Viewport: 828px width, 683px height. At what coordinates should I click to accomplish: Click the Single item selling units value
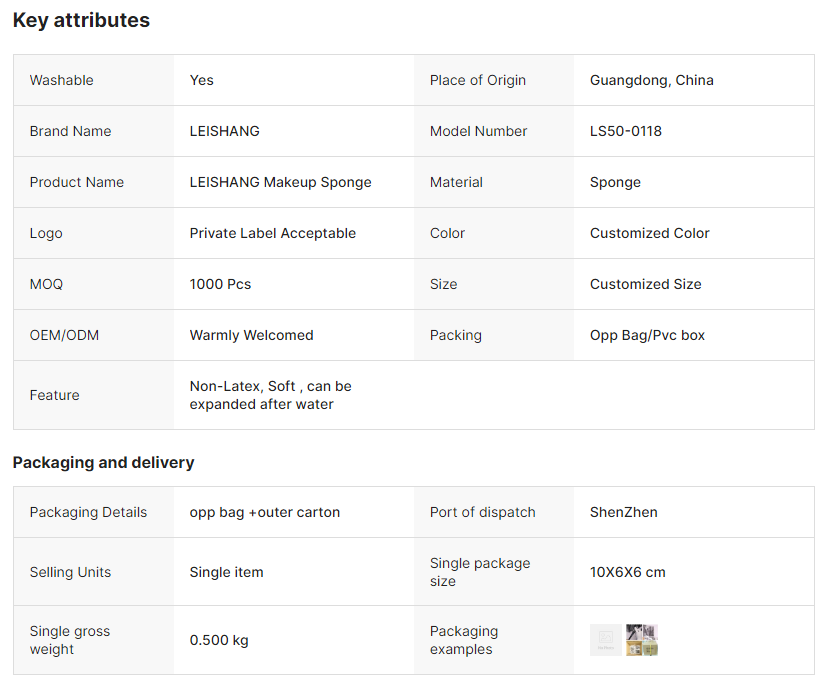click(x=226, y=572)
